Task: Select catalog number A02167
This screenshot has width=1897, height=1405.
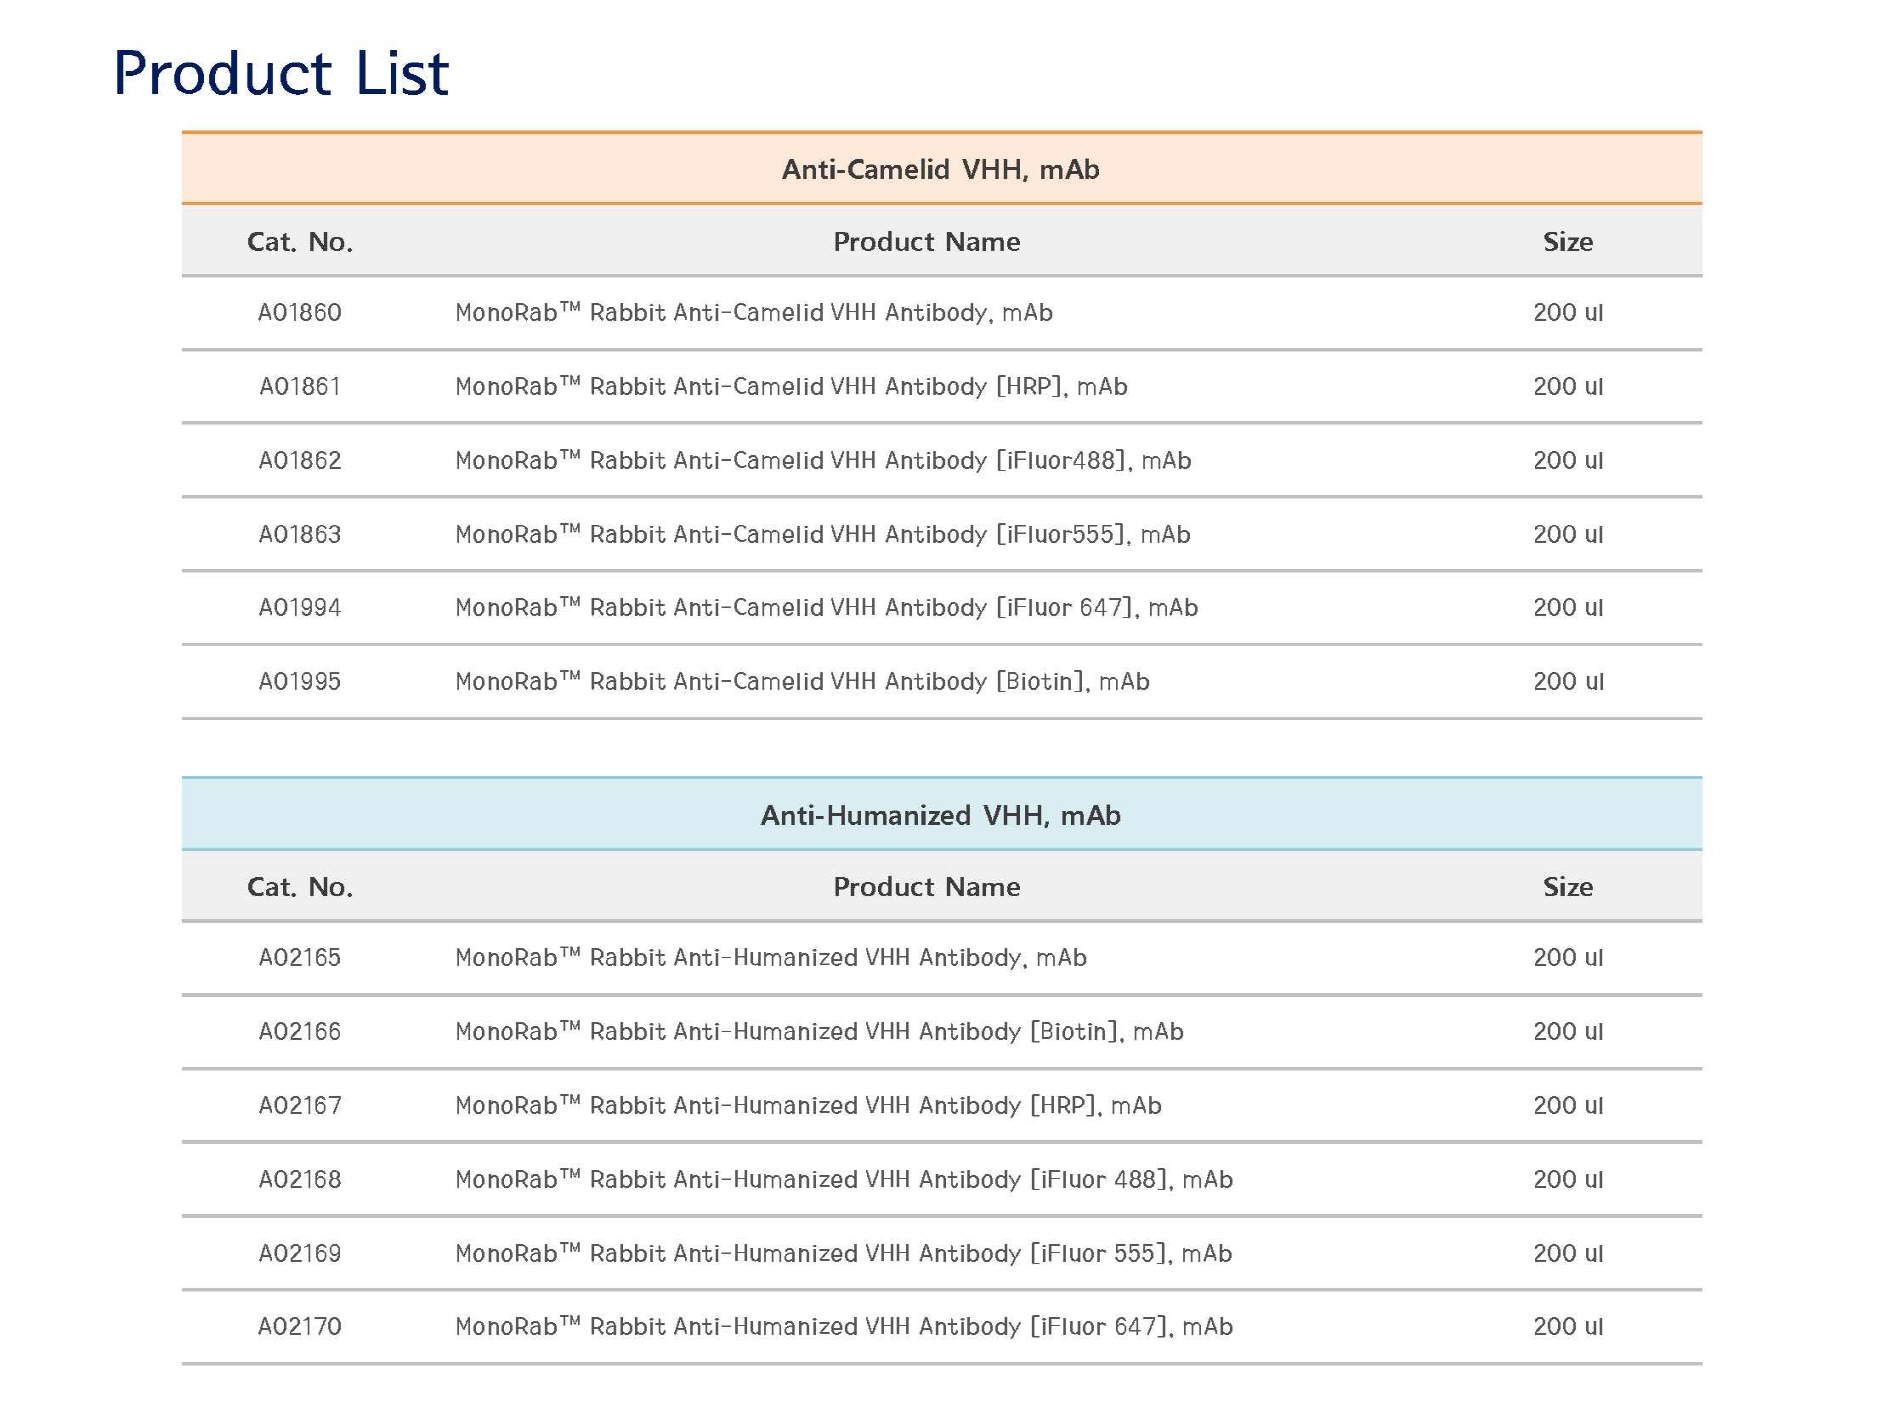Action: tap(300, 1105)
